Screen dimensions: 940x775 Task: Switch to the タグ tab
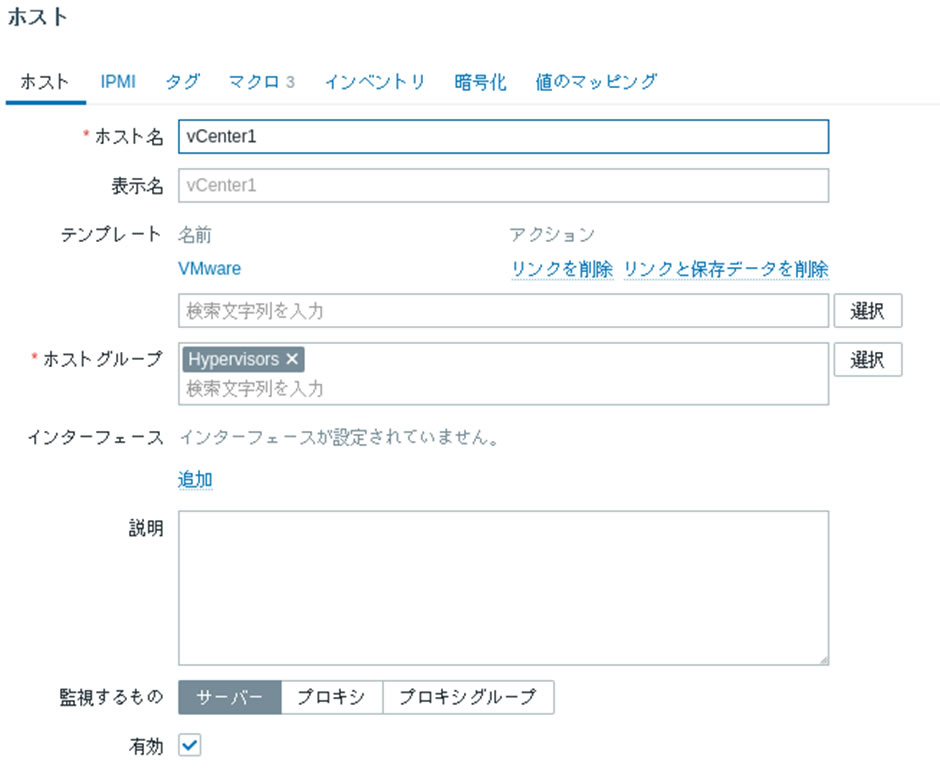pos(182,82)
